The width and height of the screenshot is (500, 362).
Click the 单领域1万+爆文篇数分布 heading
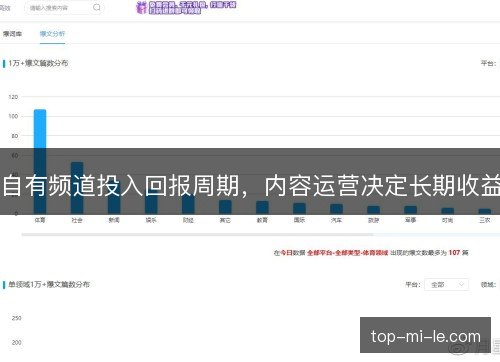pyautogui.click(x=49, y=284)
